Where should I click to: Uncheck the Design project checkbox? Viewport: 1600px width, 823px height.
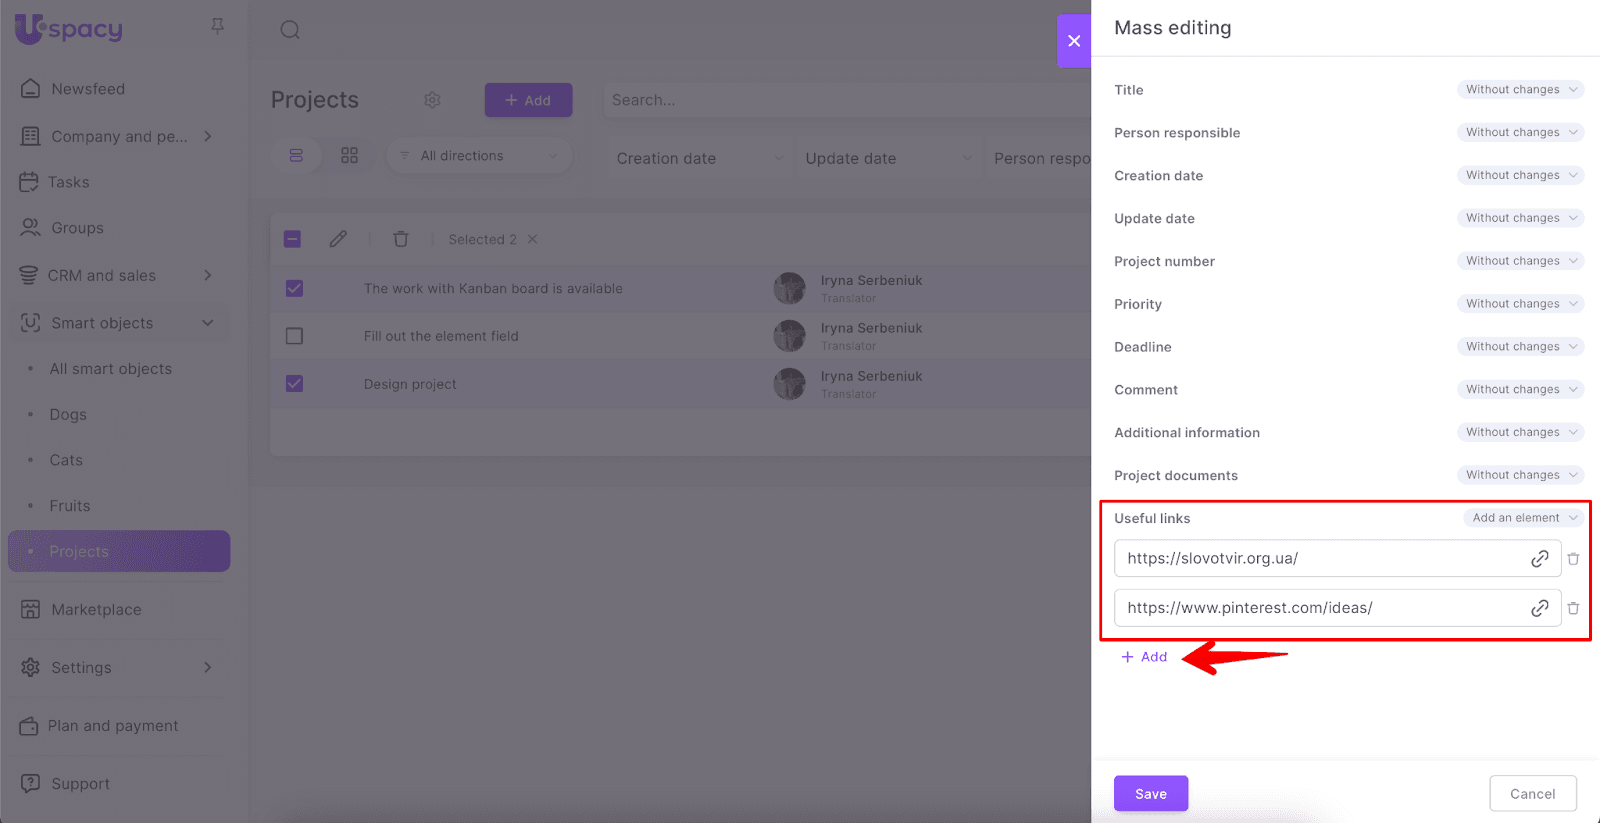(x=294, y=384)
